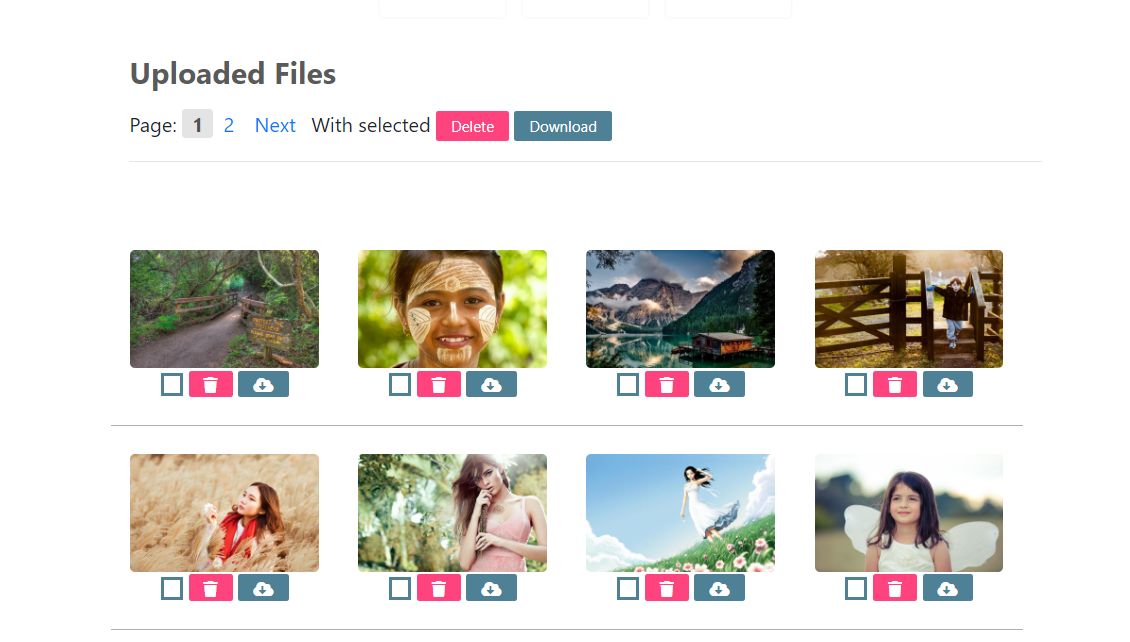Download the girl with fairy wings photo
Image resolution: width=1130 pixels, height=642 pixels.
947,589
